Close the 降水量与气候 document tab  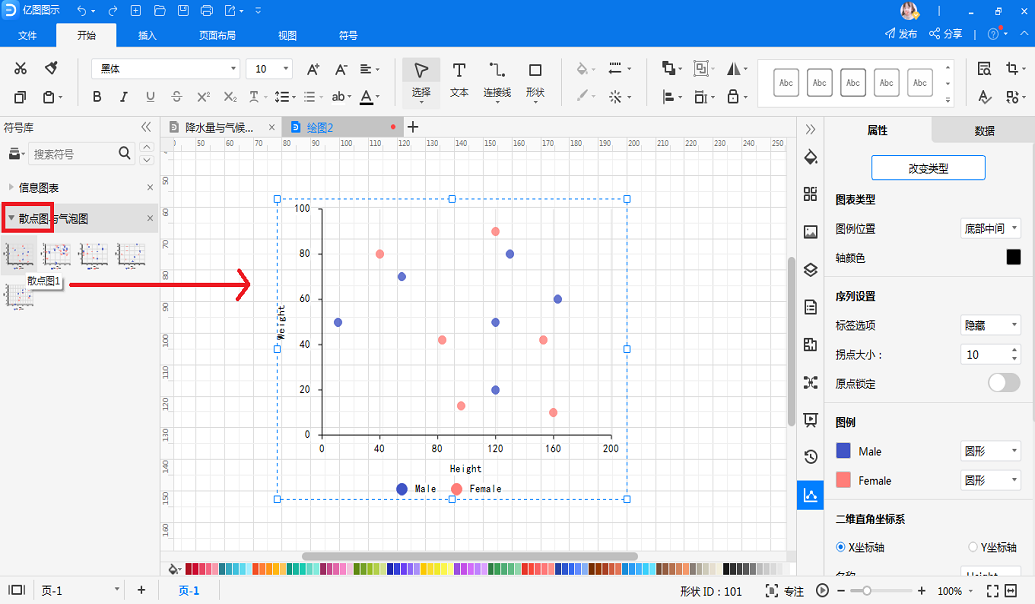[x=271, y=127]
